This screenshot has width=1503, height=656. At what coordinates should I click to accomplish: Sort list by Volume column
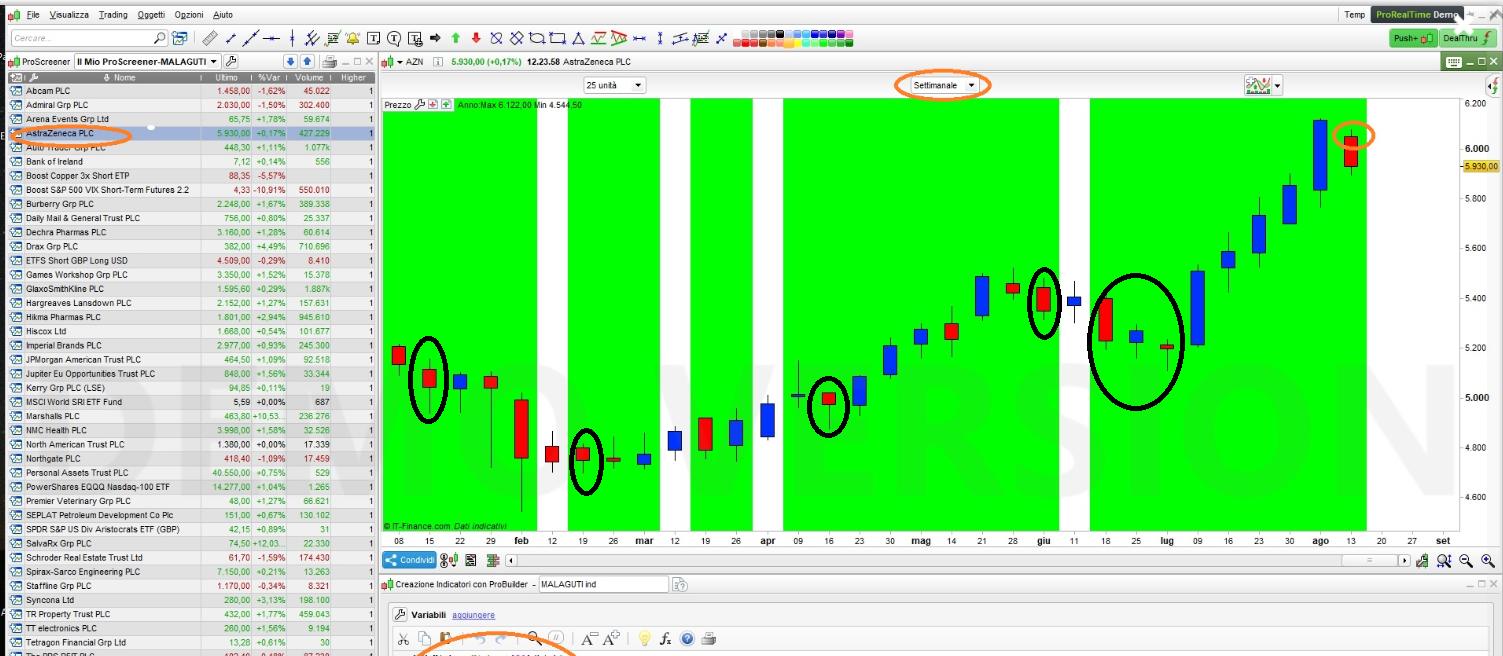pos(309,77)
